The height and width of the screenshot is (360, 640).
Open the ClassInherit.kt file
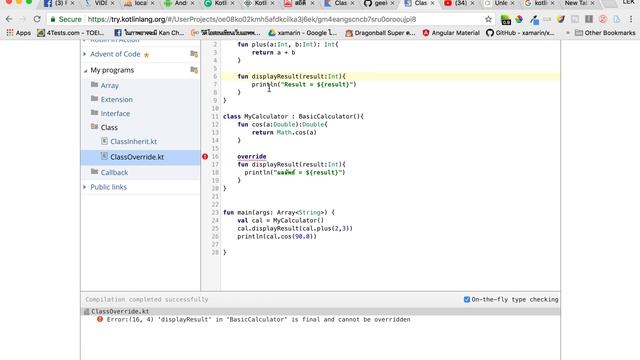[x=133, y=141]
